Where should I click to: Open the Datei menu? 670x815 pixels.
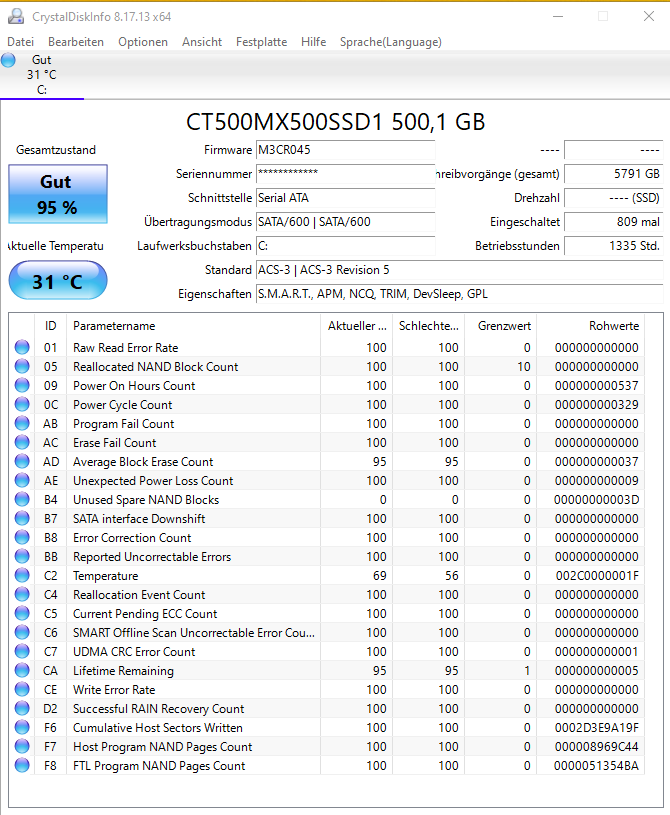(21, 42)
